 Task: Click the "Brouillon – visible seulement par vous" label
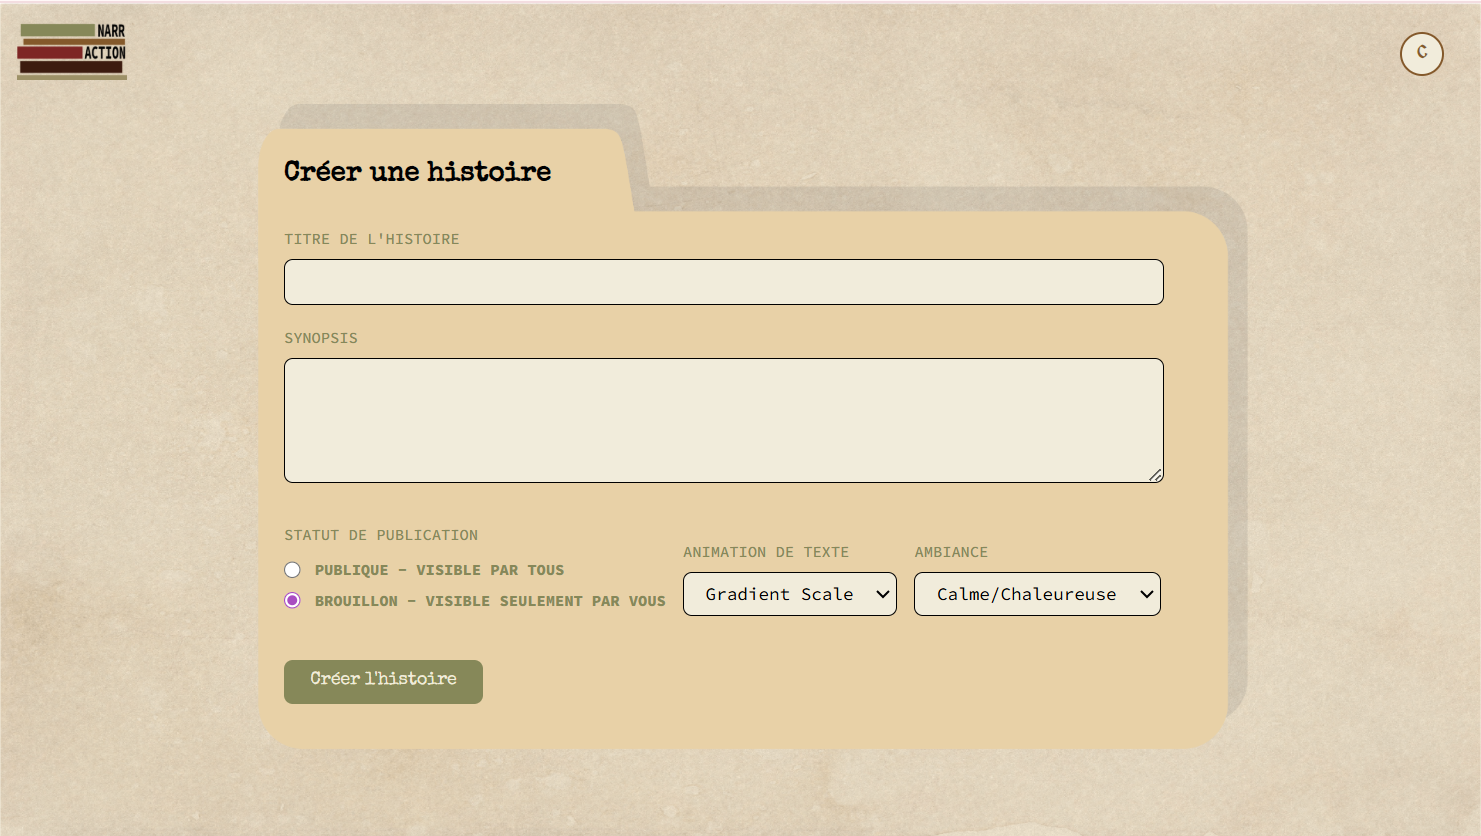tap(490, 601)
